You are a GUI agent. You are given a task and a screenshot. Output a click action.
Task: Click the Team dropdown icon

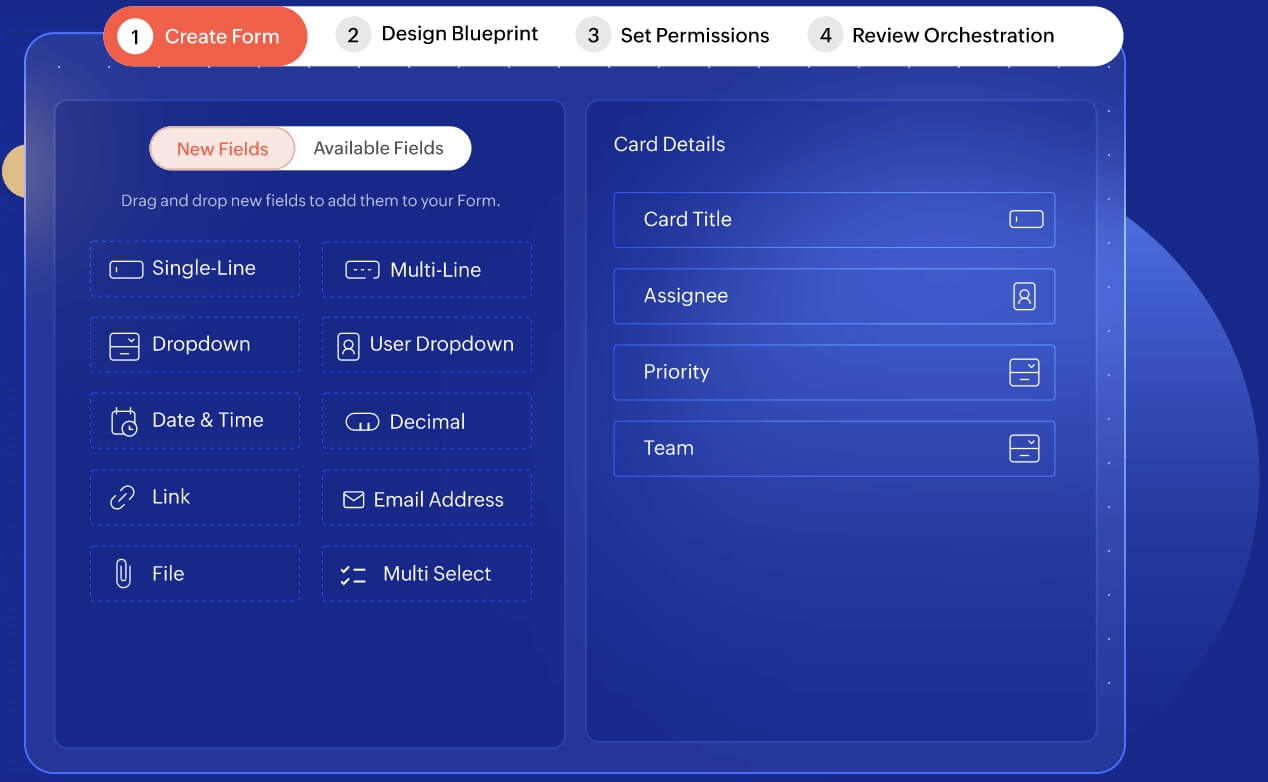click(x=1024, y=448)
